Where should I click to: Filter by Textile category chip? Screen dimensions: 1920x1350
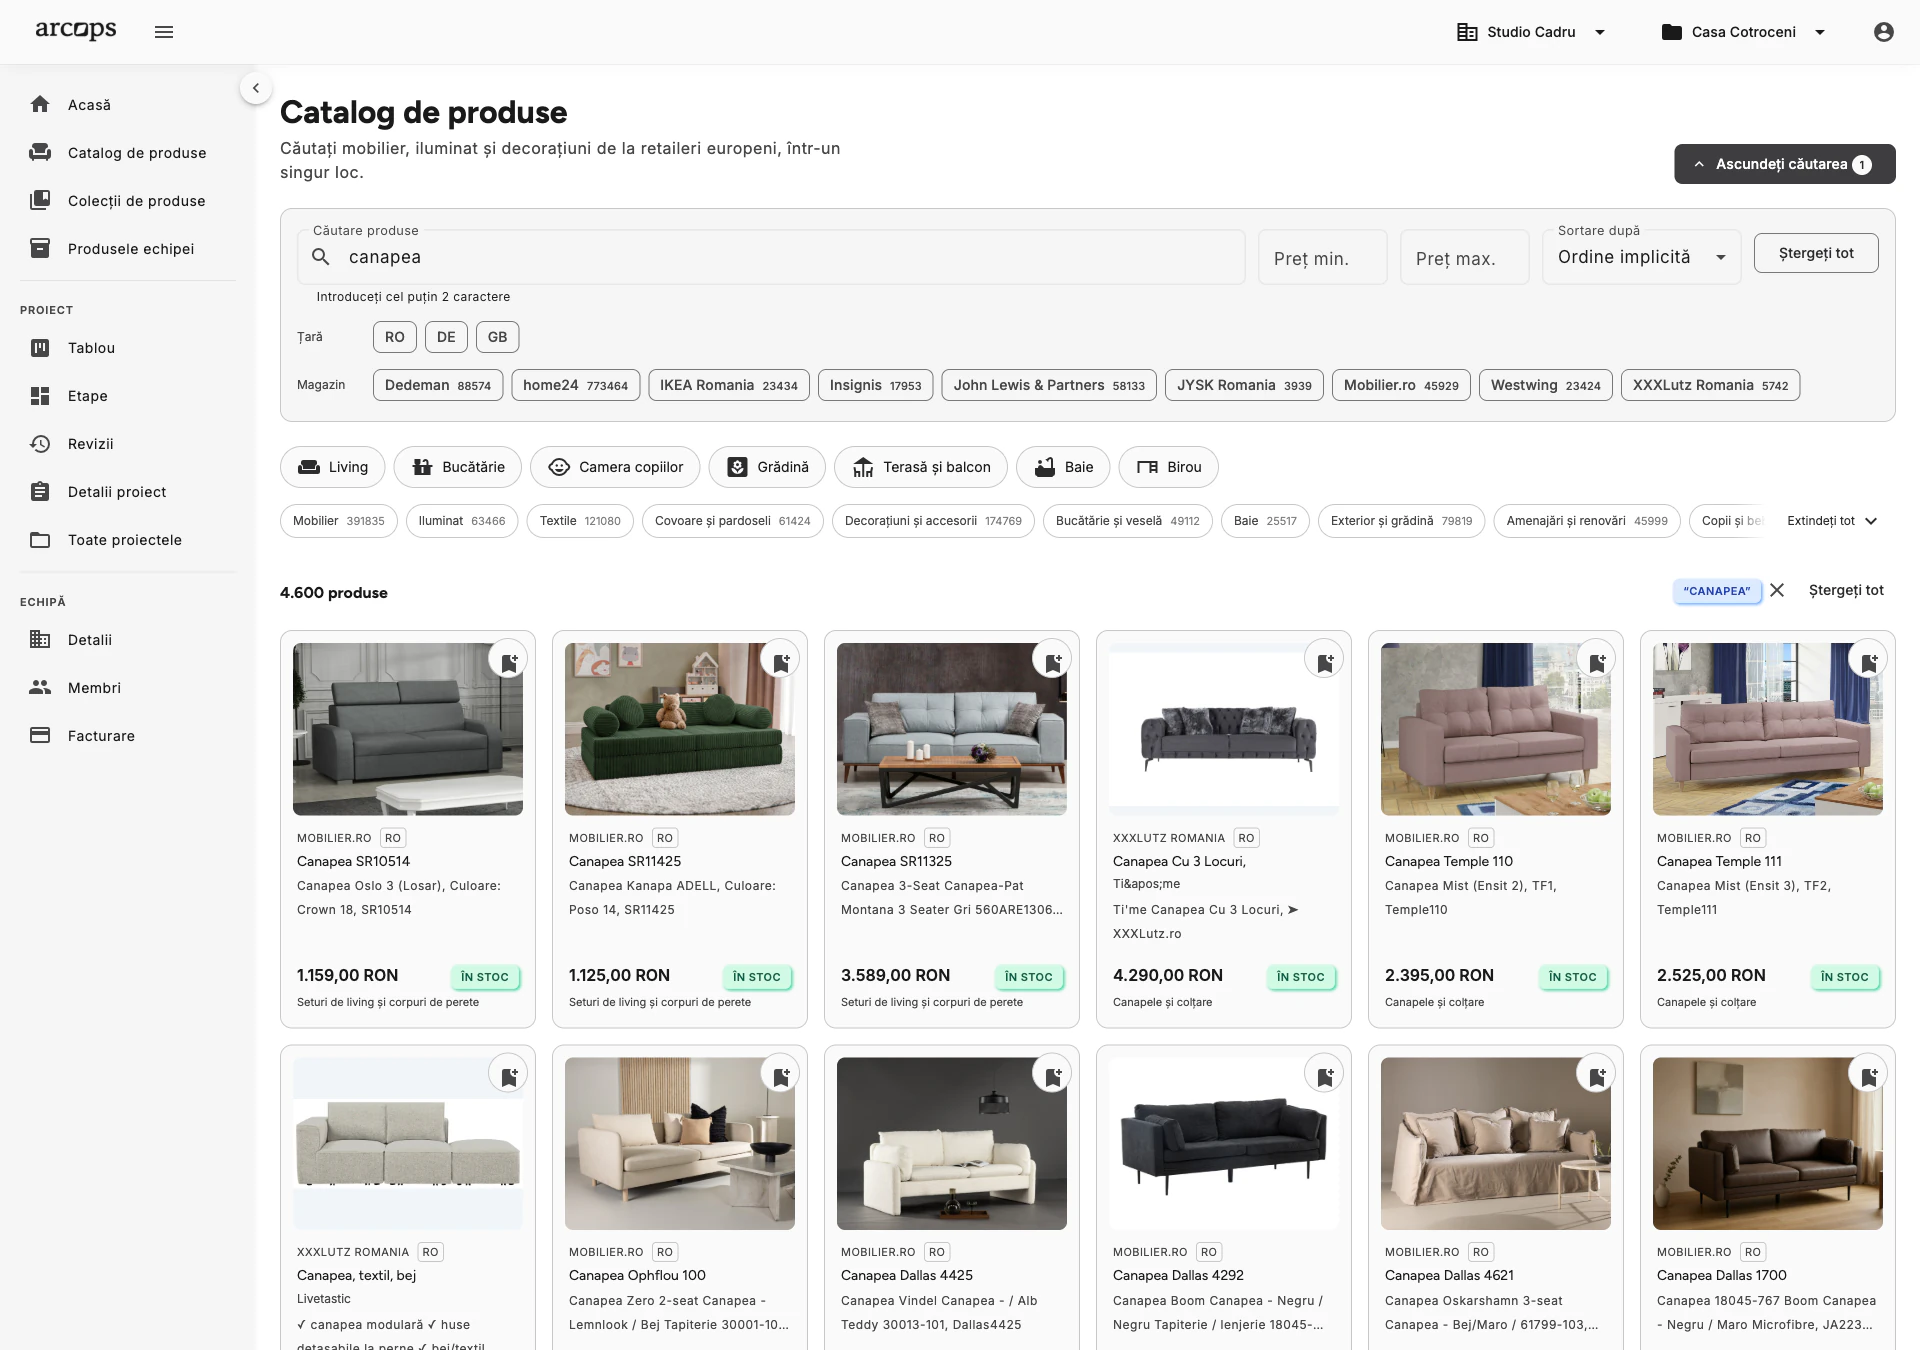[x=580, y=521]
